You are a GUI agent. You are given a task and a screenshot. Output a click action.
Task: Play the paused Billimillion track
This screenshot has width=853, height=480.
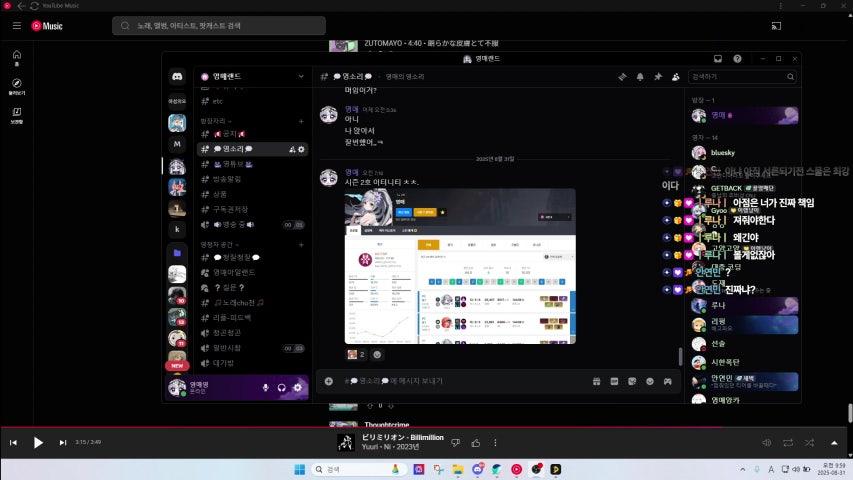click(x=38, y=442)
